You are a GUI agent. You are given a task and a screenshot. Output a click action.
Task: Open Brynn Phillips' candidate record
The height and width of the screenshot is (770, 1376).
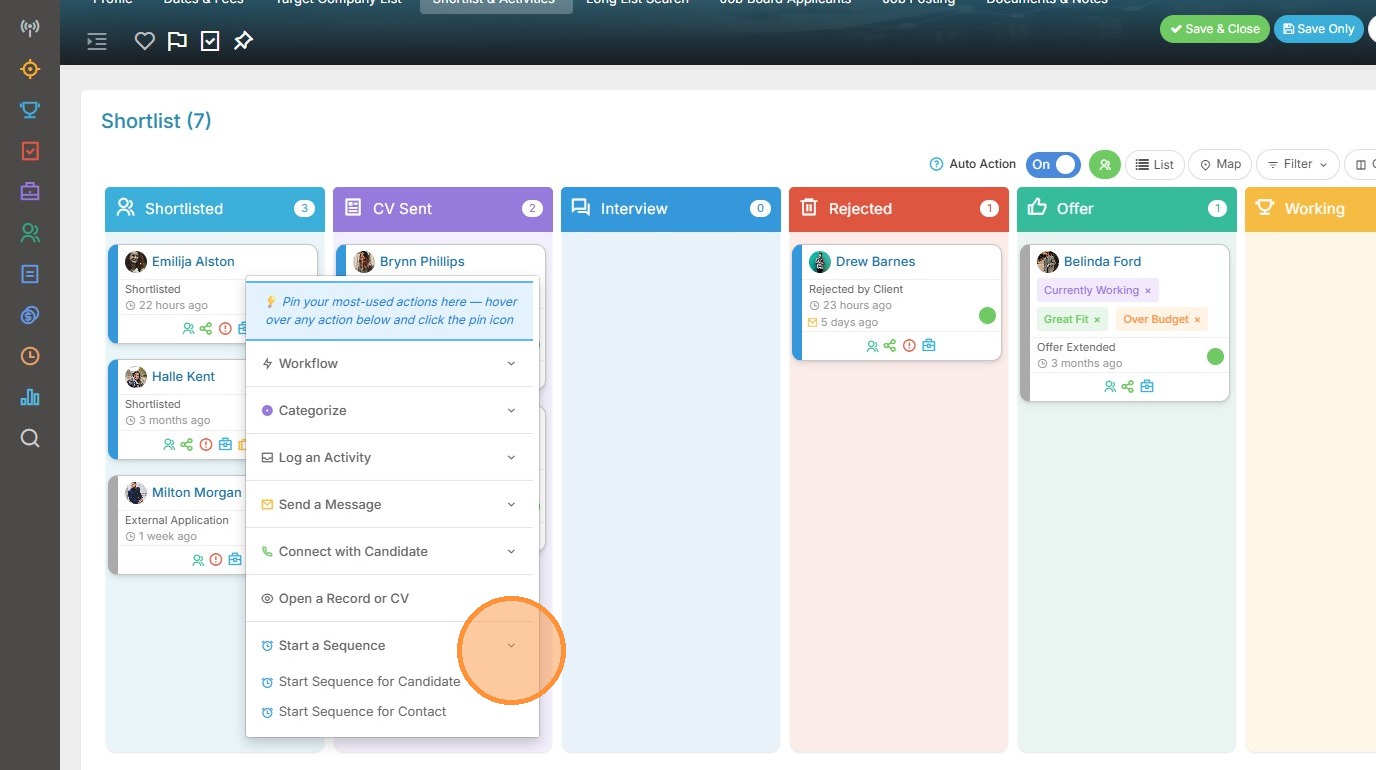tap(422, 262)
